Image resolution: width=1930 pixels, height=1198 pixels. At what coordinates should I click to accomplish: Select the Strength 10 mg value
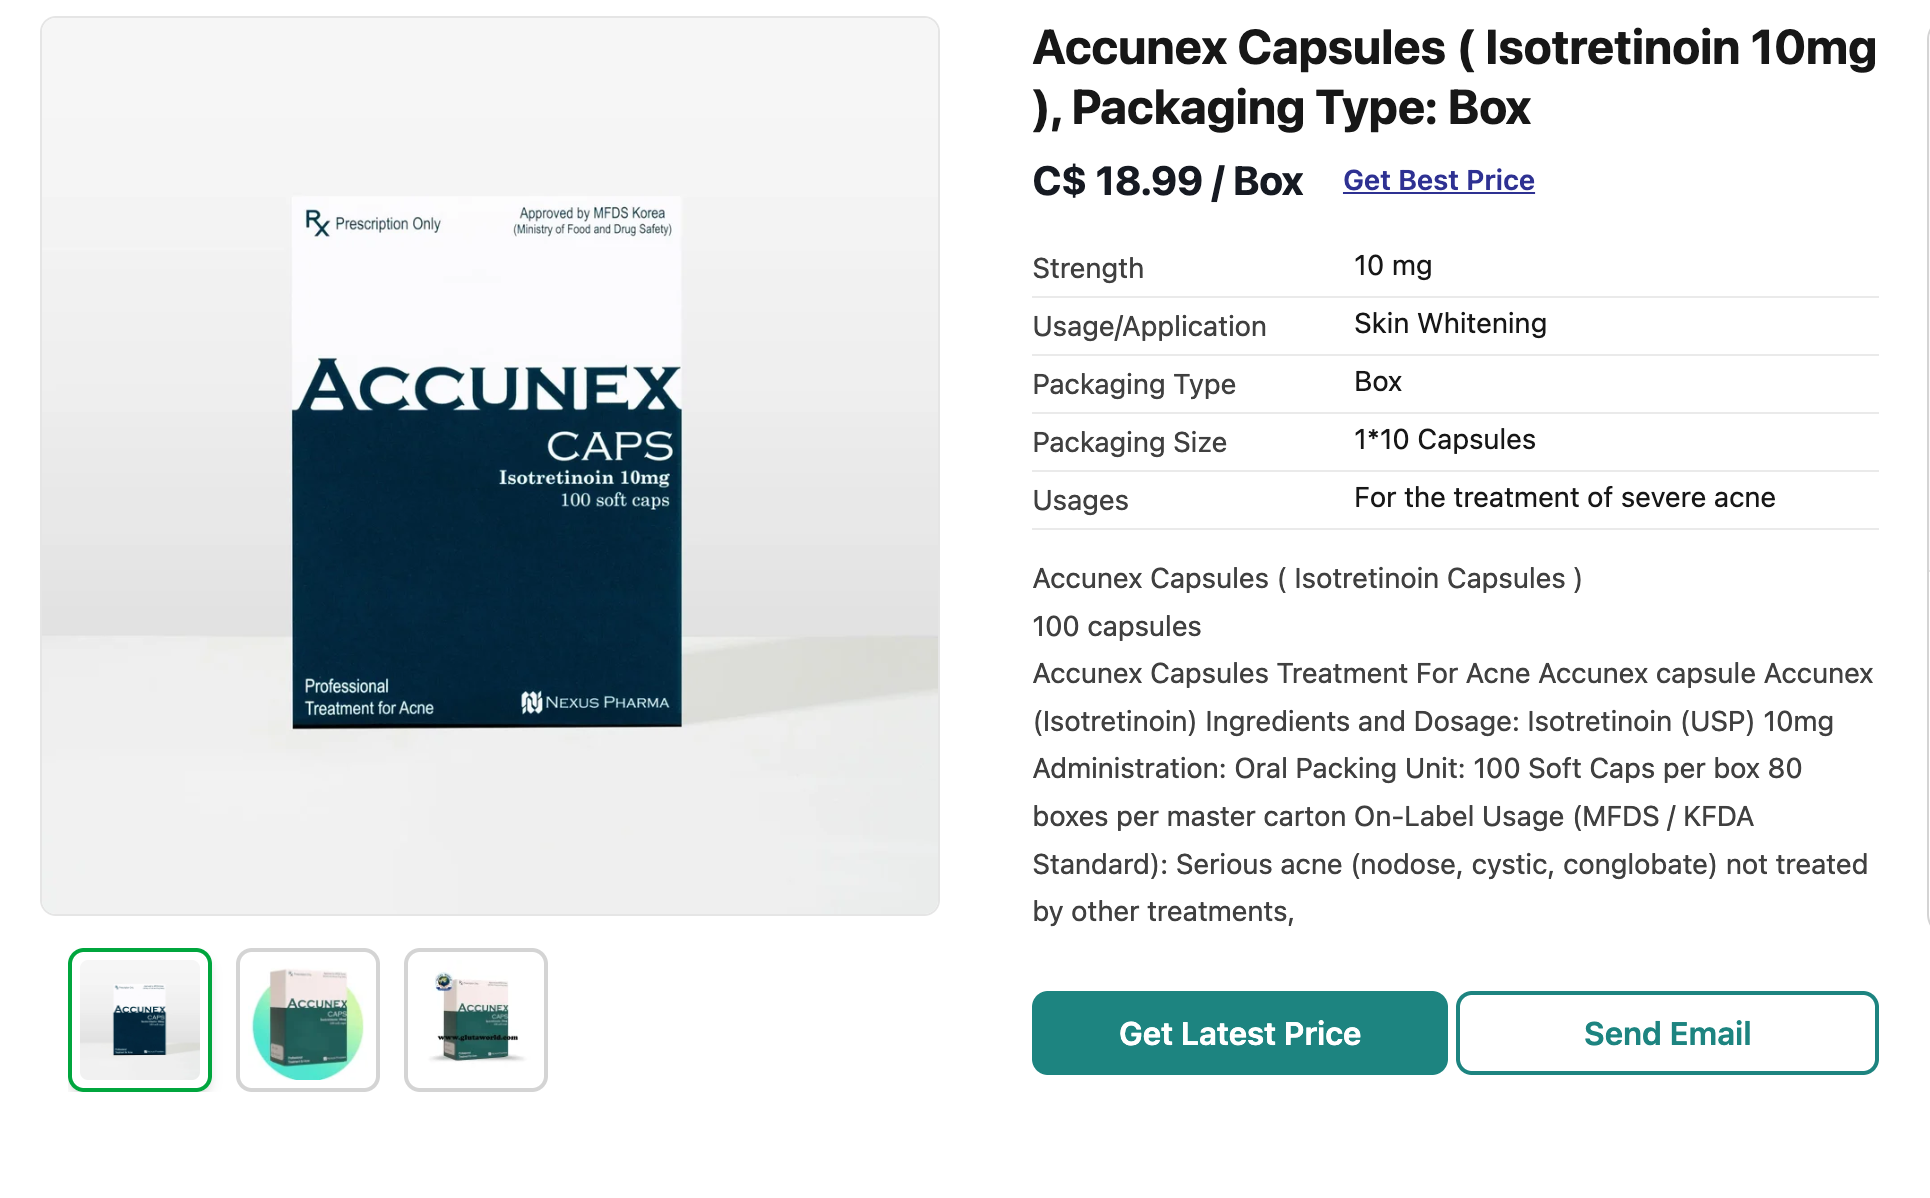(x=1393, y=266)
